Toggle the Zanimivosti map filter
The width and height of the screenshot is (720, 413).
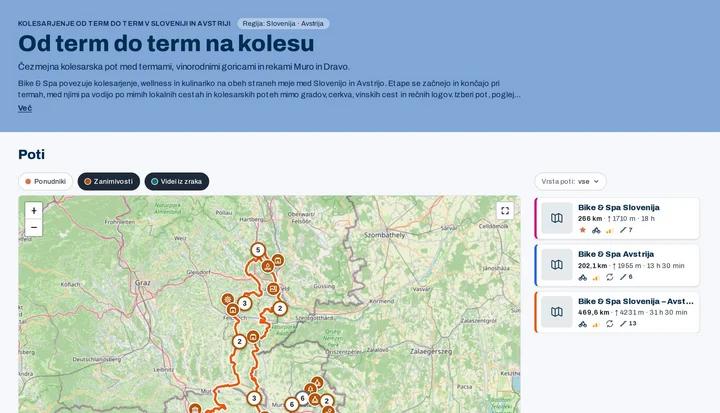[109, 181]
